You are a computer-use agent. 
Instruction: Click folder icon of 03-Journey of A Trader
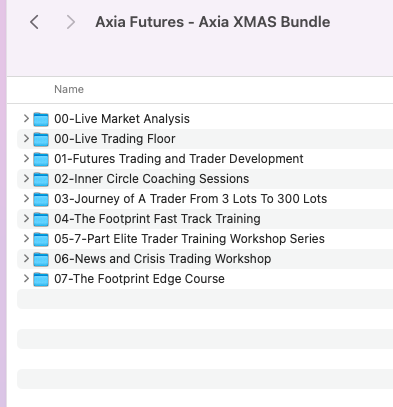pyautogui.click(x=41, y=199)
